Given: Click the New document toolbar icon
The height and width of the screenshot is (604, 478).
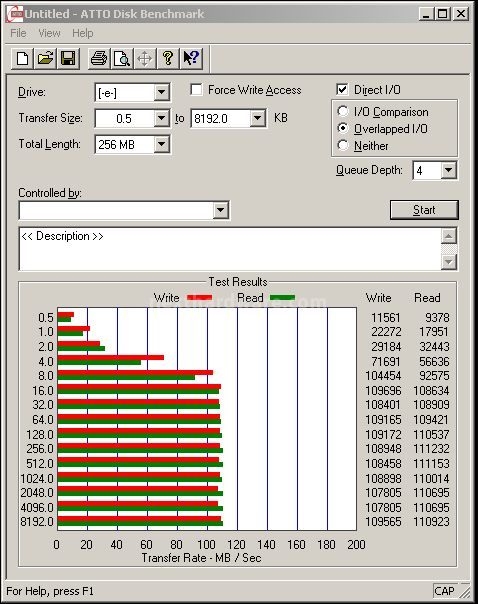Looking at the screenshot, I should click(22, 59).
